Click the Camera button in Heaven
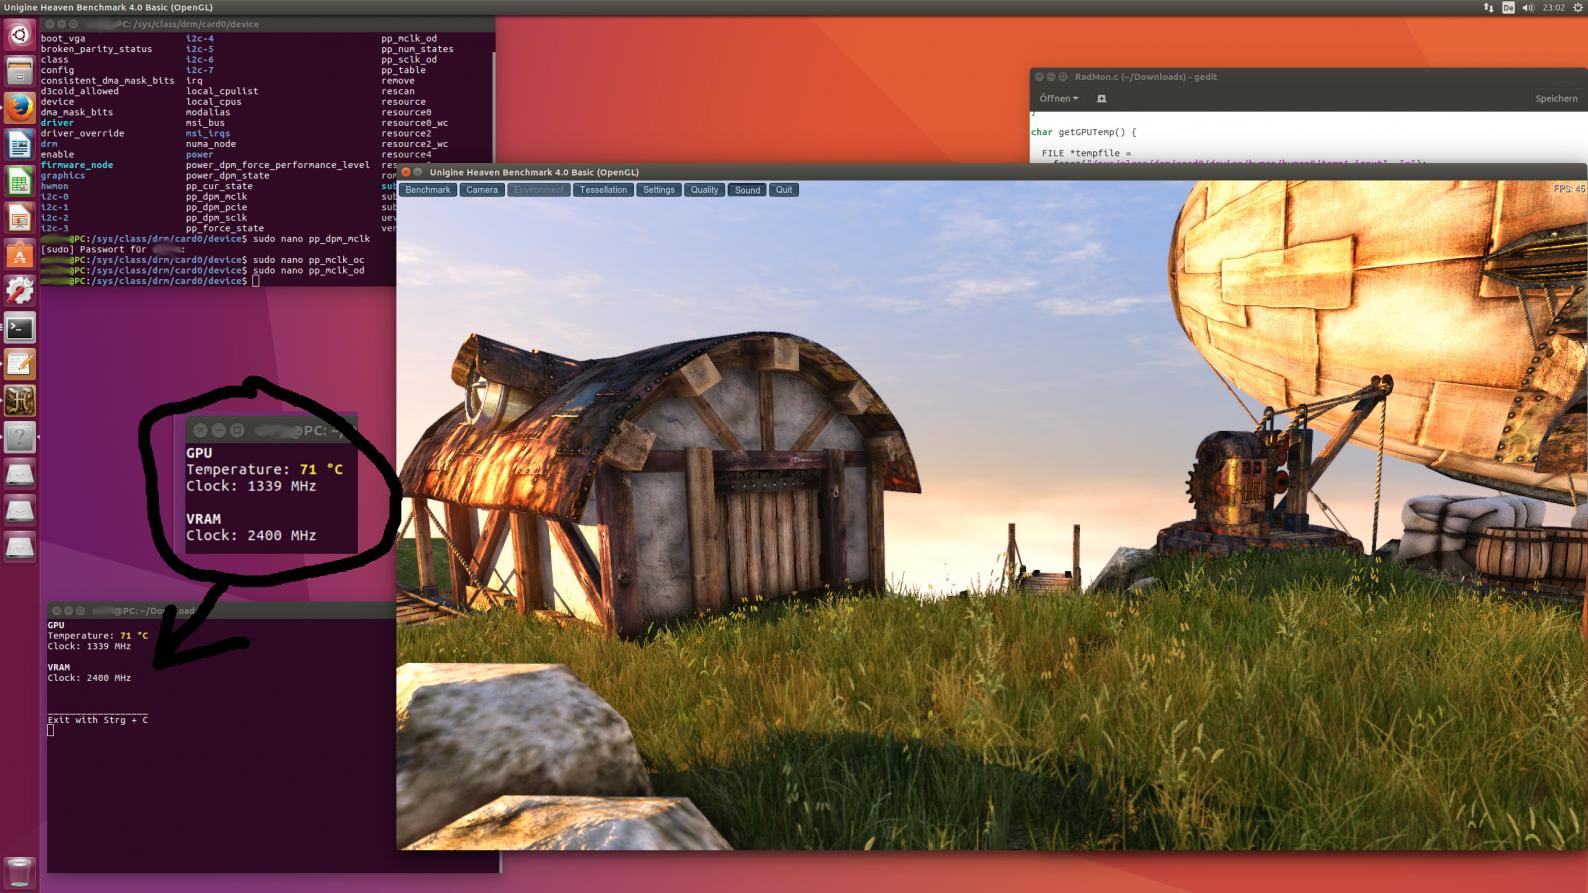 (482, 189)
